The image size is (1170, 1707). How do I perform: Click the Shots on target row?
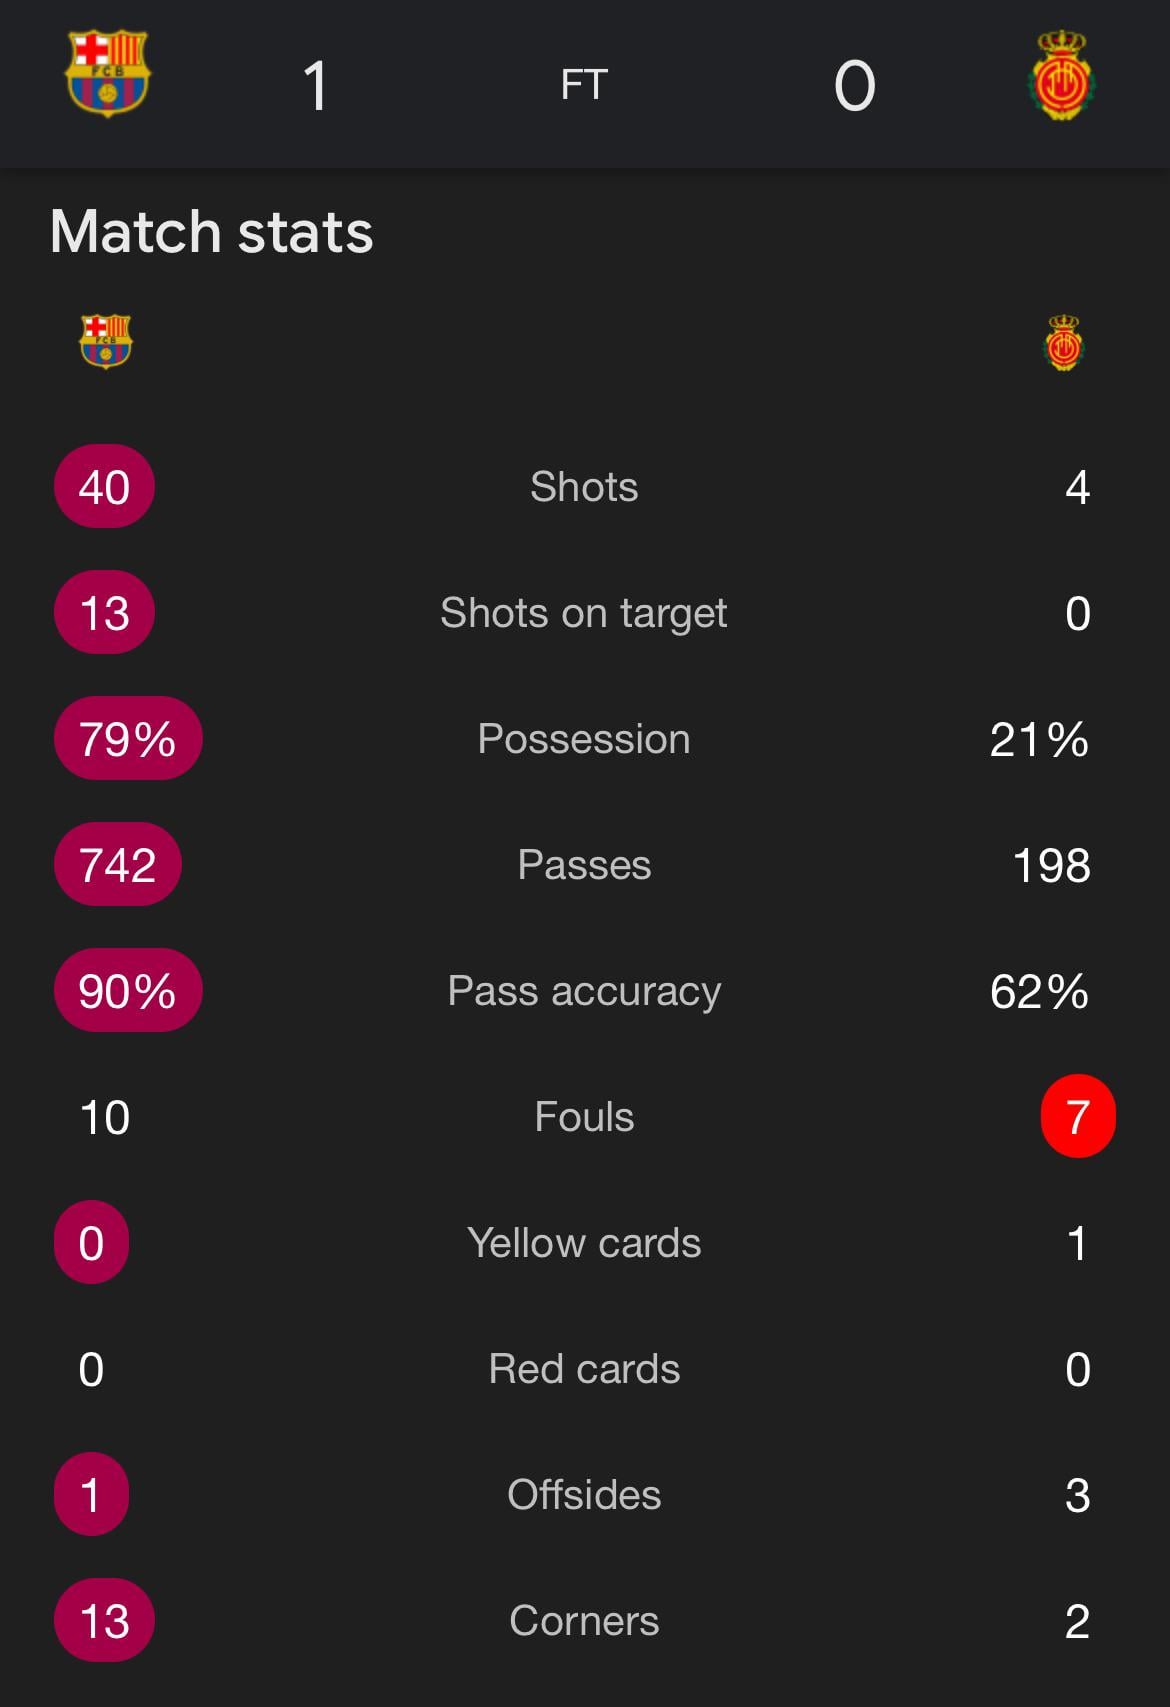point(585,613)
